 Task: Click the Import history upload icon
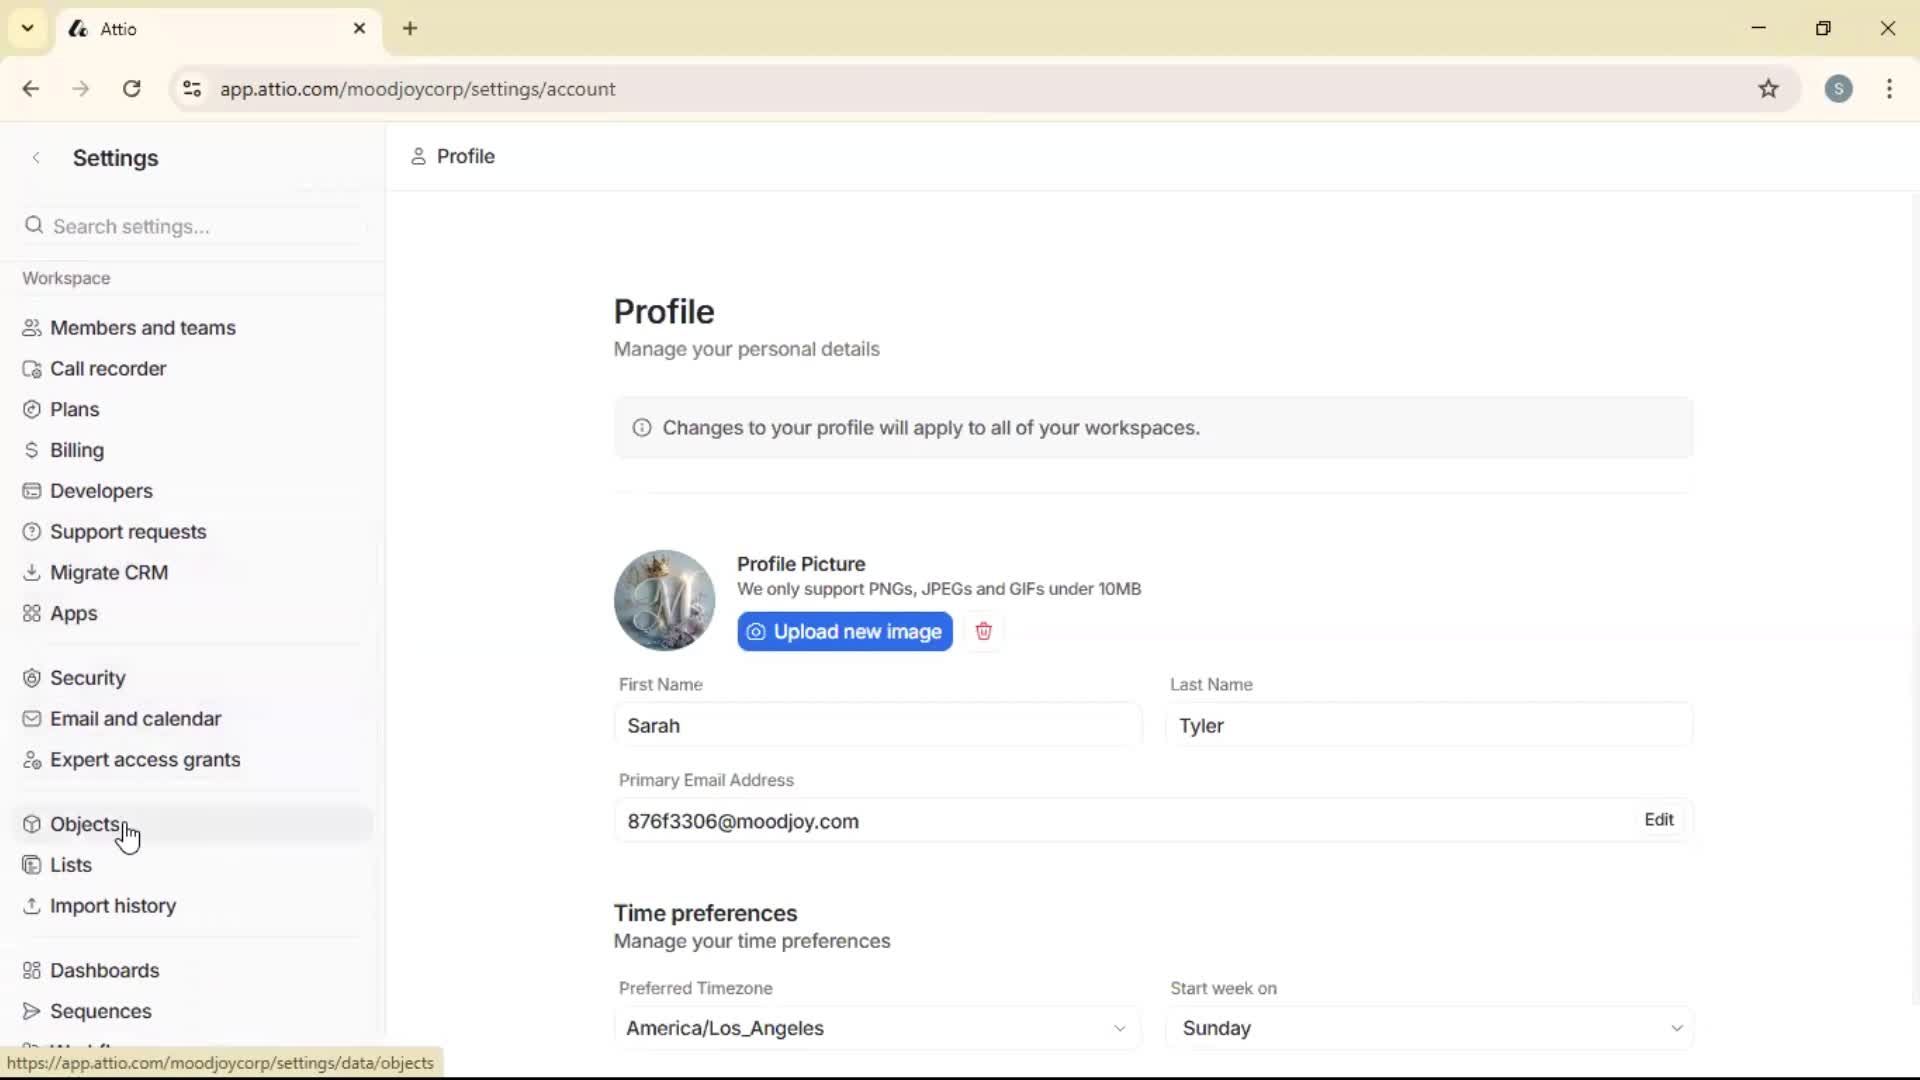click(32, 906)
